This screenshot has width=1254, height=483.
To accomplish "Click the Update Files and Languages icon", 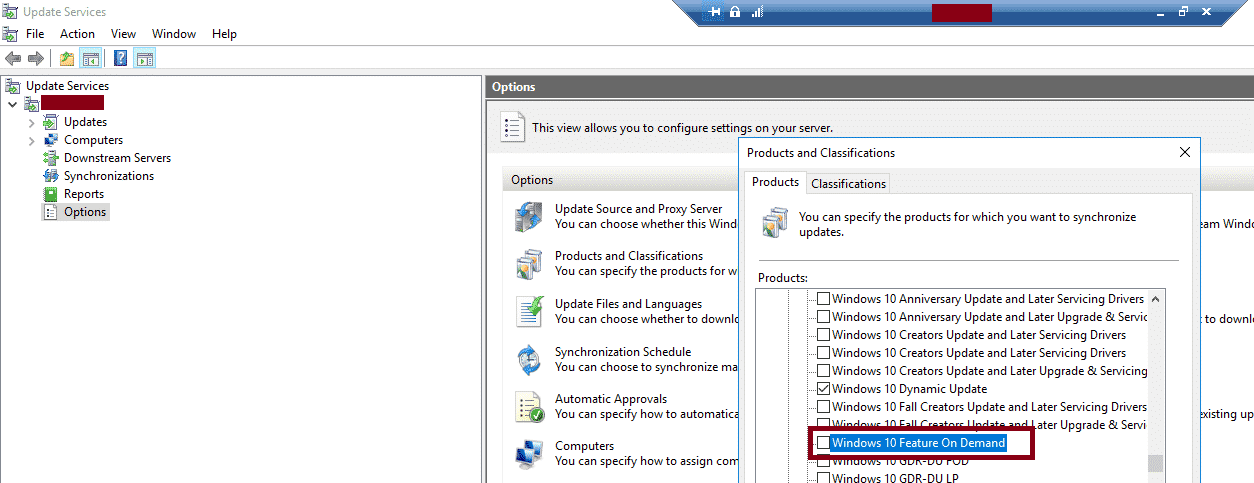I will click(529, 312).
